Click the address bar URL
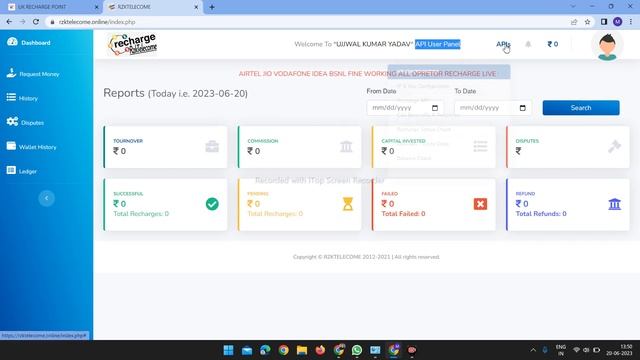 [97, 22]
